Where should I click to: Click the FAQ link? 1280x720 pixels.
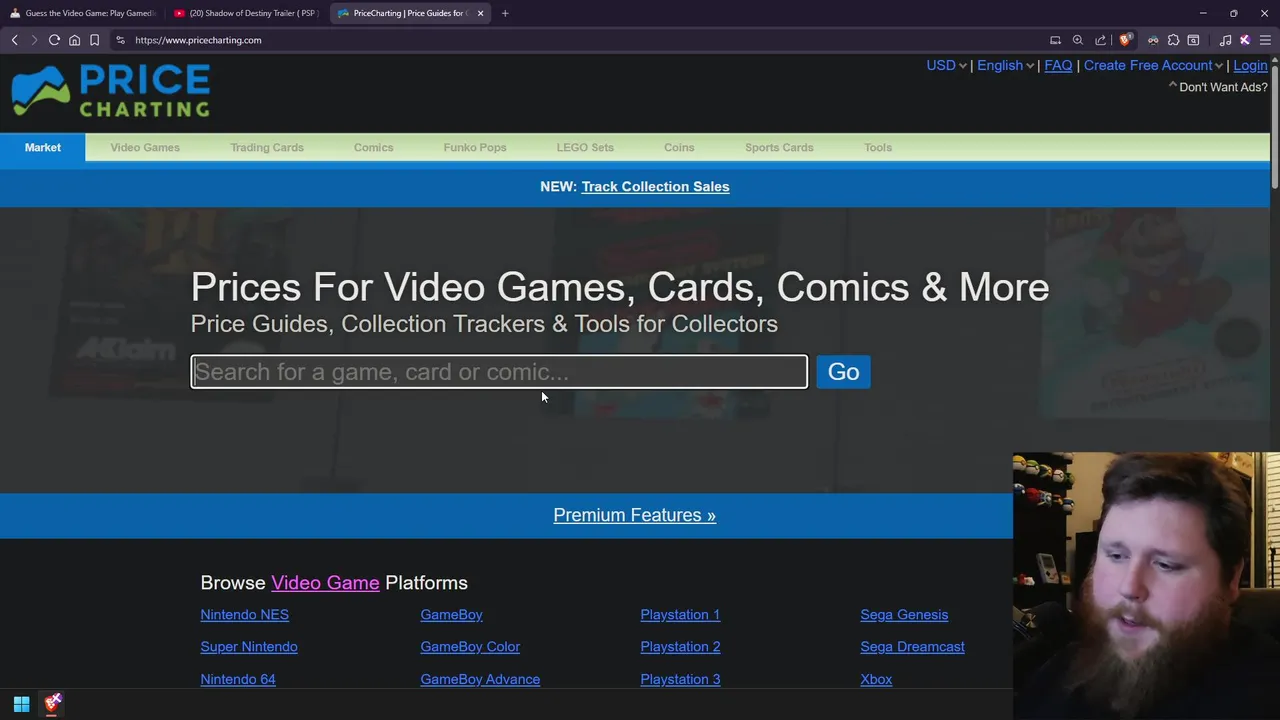point(1058,65)
